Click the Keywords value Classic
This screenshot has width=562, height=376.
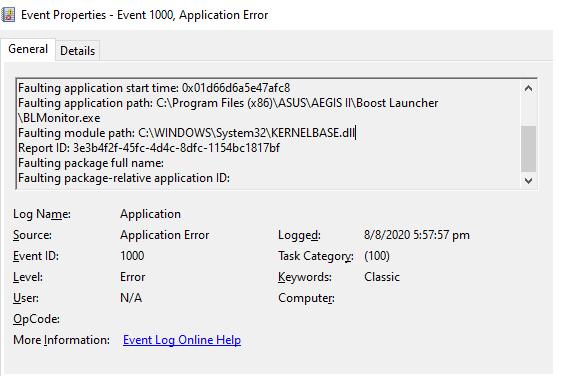(x=382, y=277)
